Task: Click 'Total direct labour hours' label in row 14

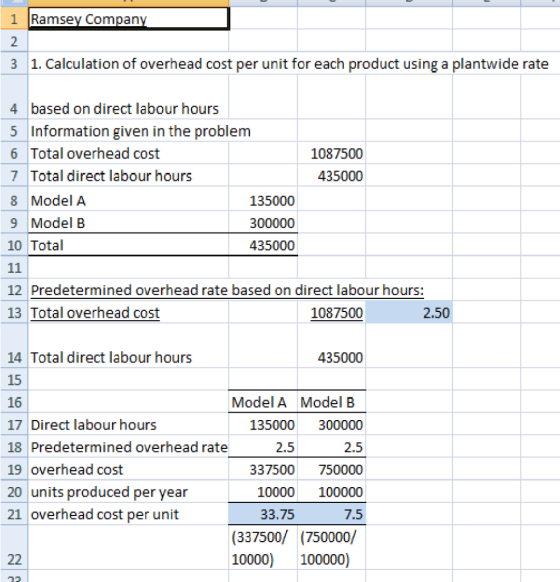Action: coord(111,357)
